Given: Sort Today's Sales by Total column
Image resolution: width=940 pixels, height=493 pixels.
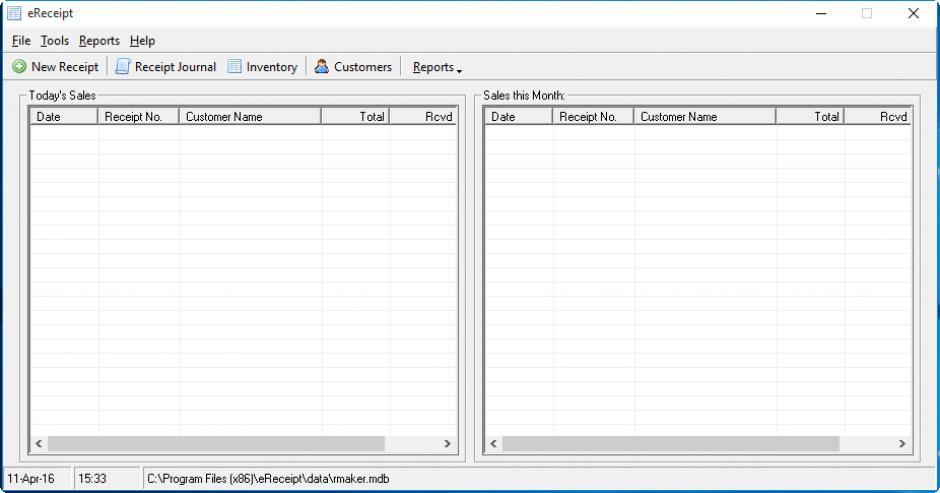Looking at the screenshot, I should click(x=356, y=116).
